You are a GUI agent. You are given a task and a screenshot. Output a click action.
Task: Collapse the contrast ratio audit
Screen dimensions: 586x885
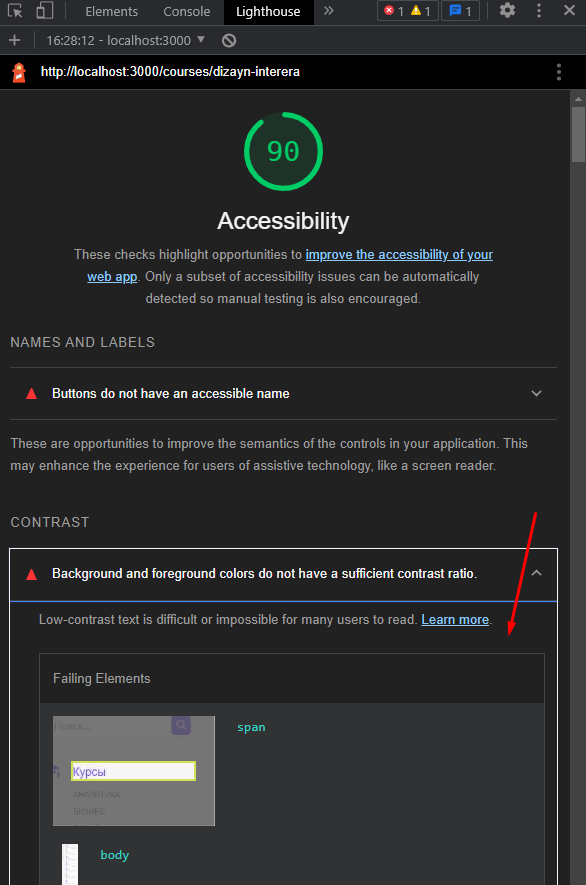283,574
